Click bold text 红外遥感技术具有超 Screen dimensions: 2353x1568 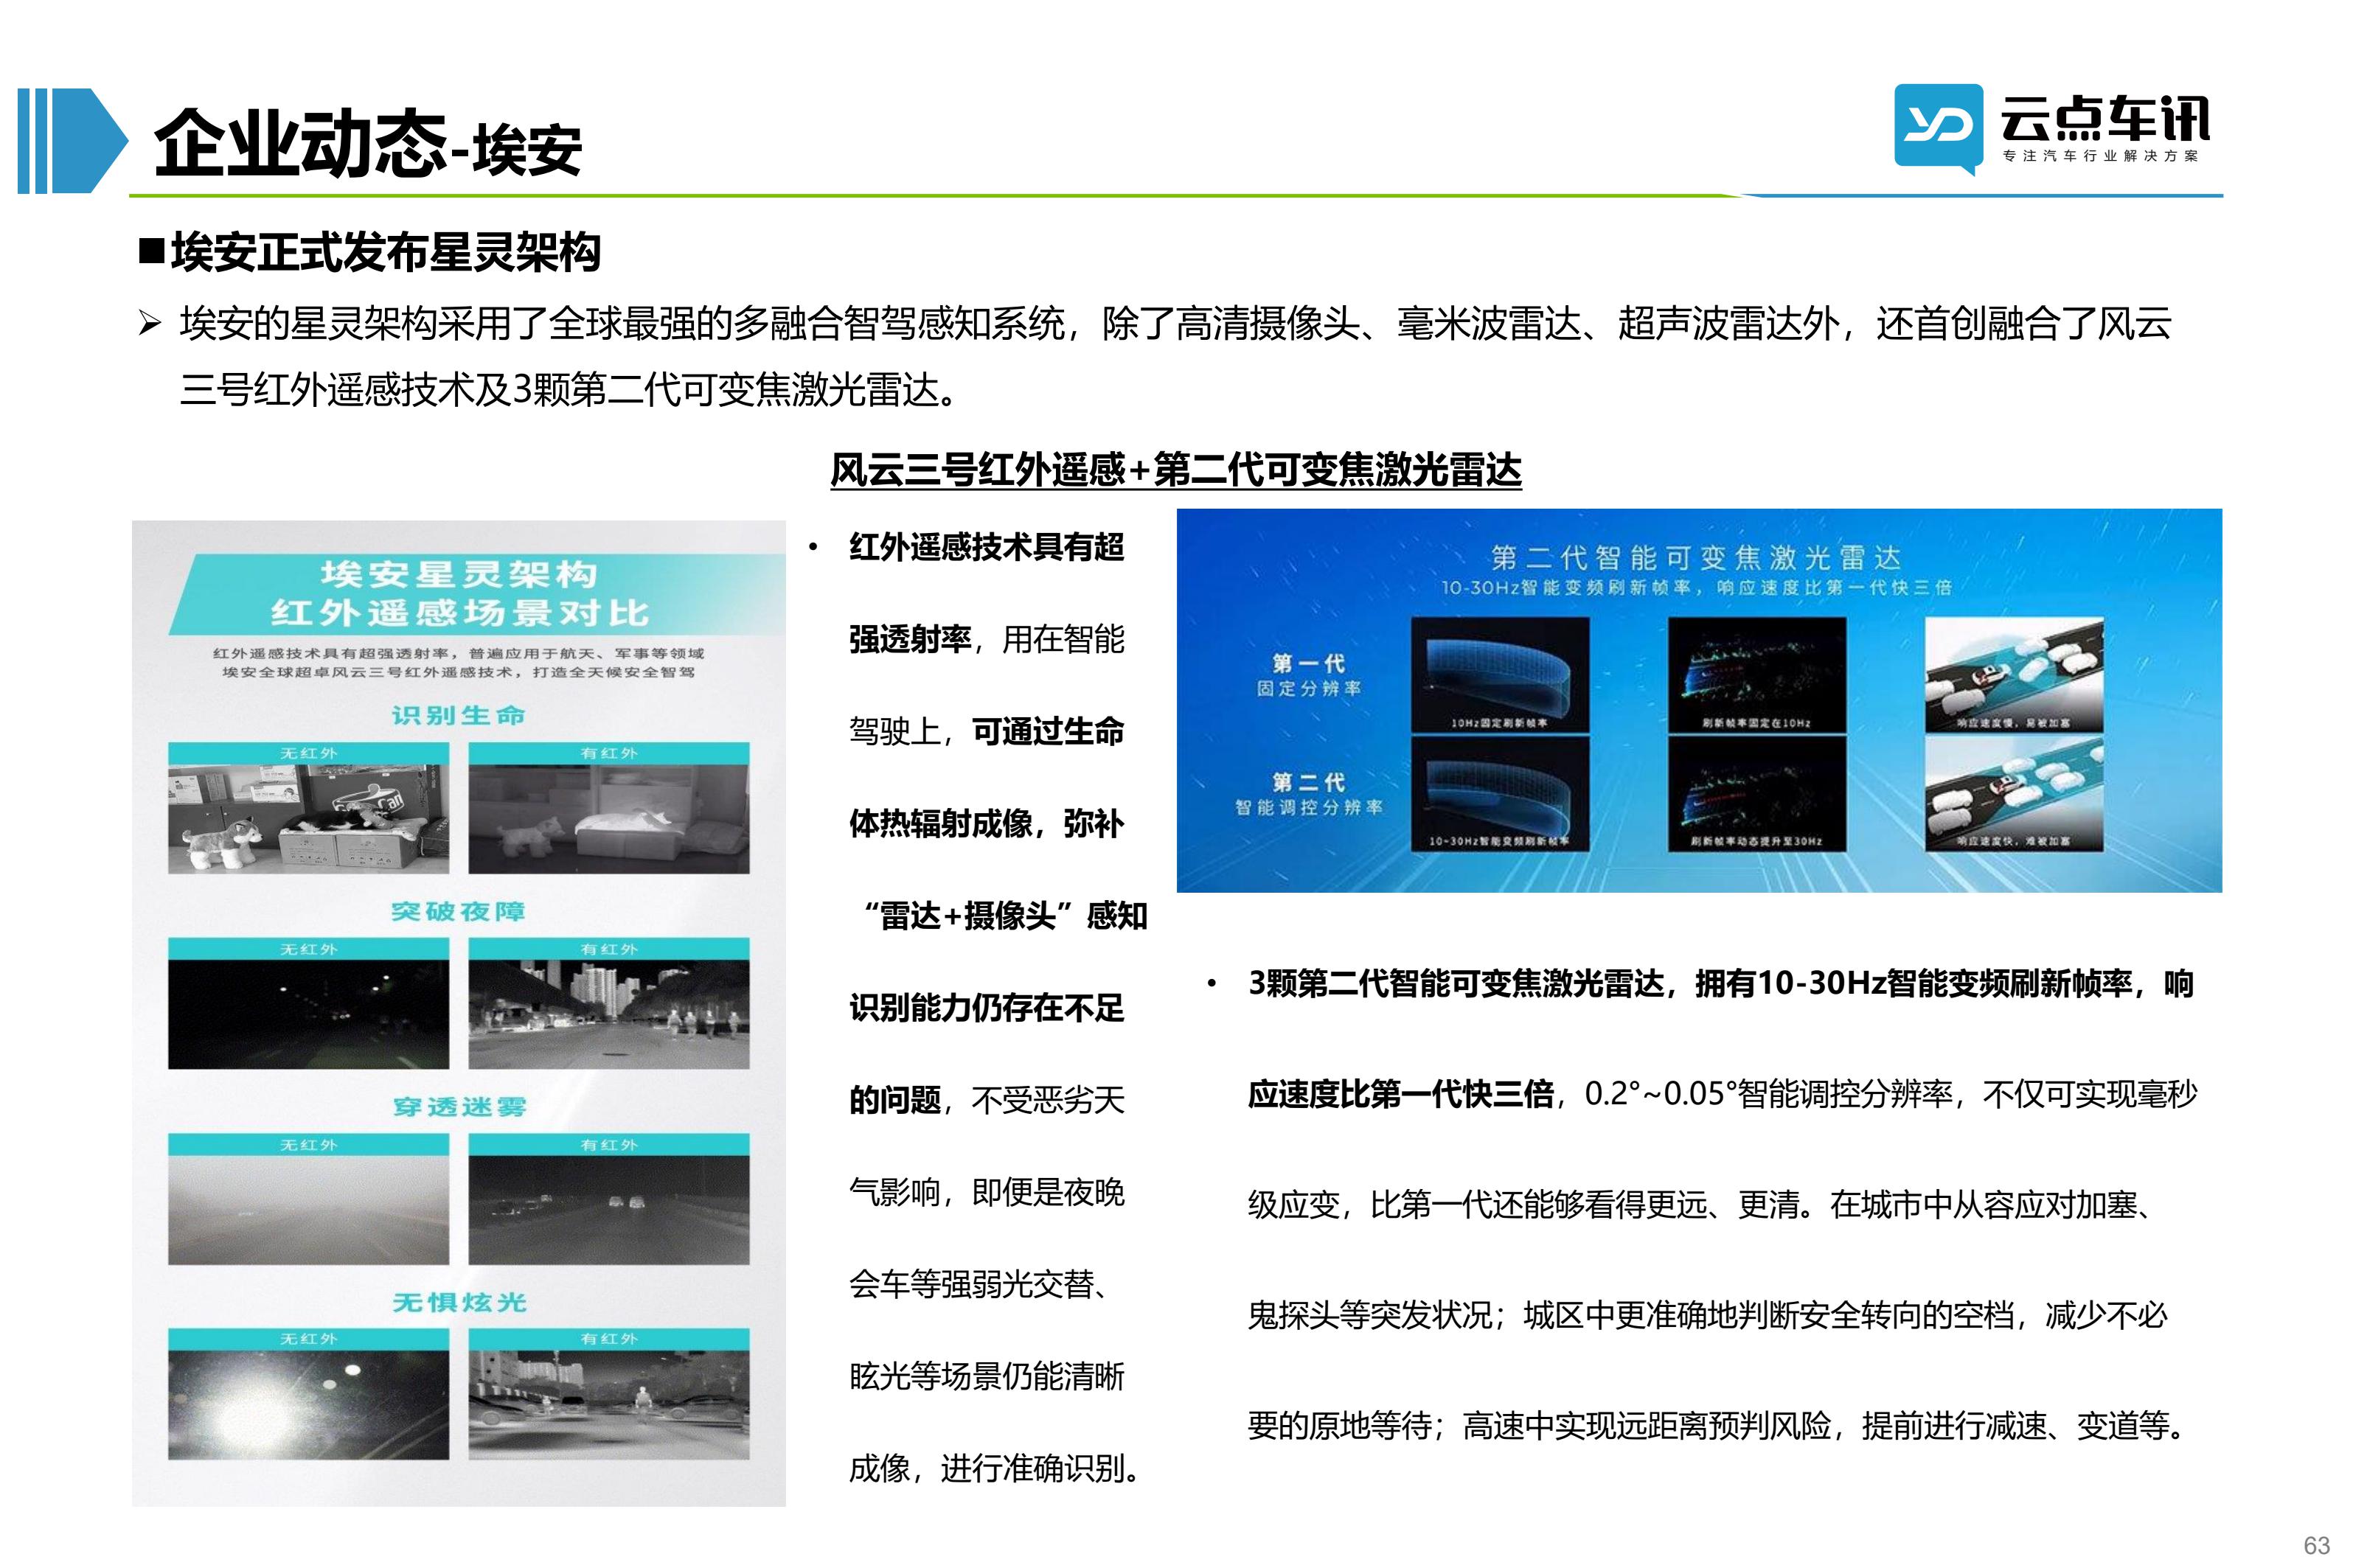point(986,547)
